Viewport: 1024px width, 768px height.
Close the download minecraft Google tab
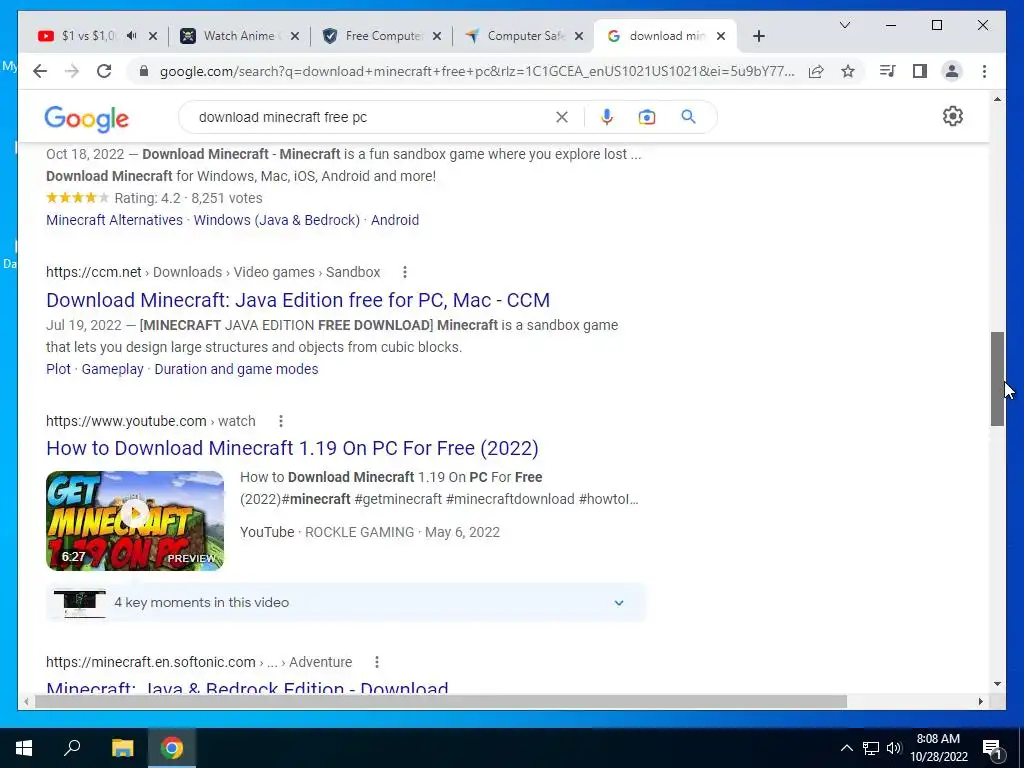click(x=721, y=36)
